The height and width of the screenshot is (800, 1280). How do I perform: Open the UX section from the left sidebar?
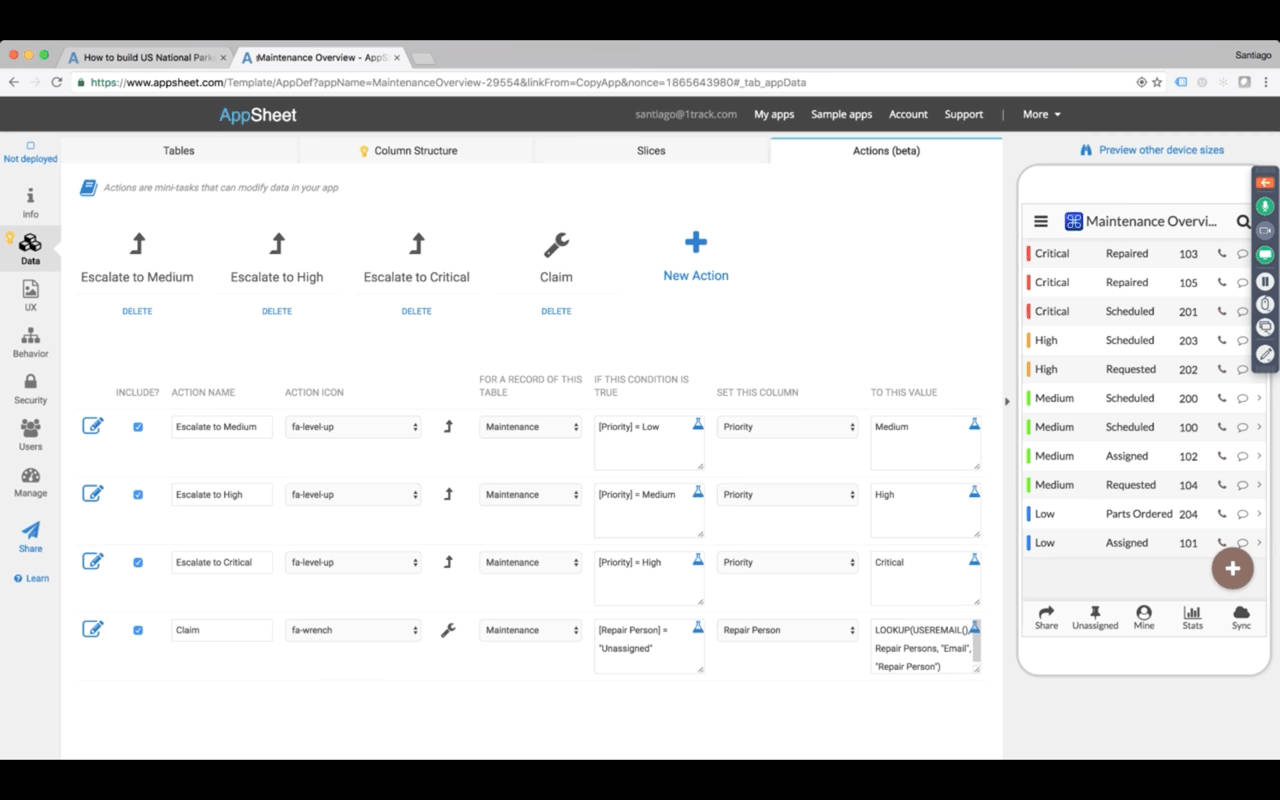29,297
